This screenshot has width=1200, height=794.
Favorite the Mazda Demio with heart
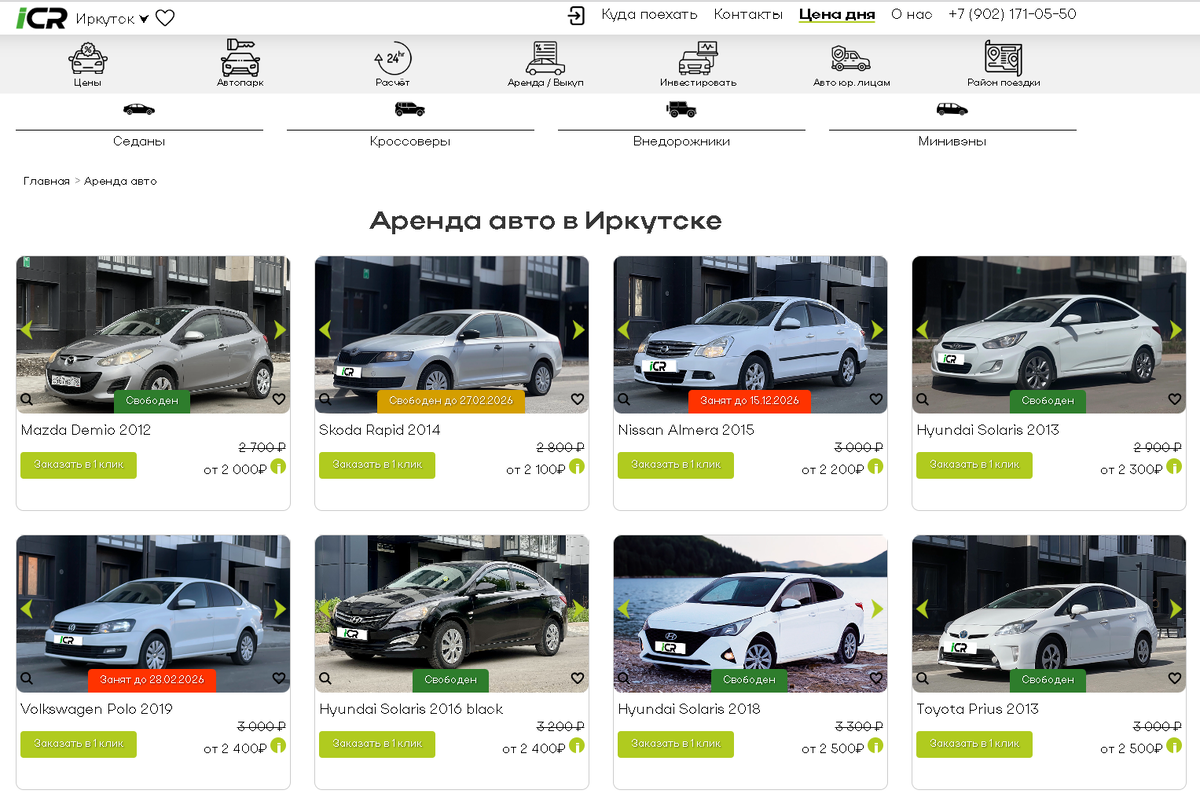click(279, 399)
